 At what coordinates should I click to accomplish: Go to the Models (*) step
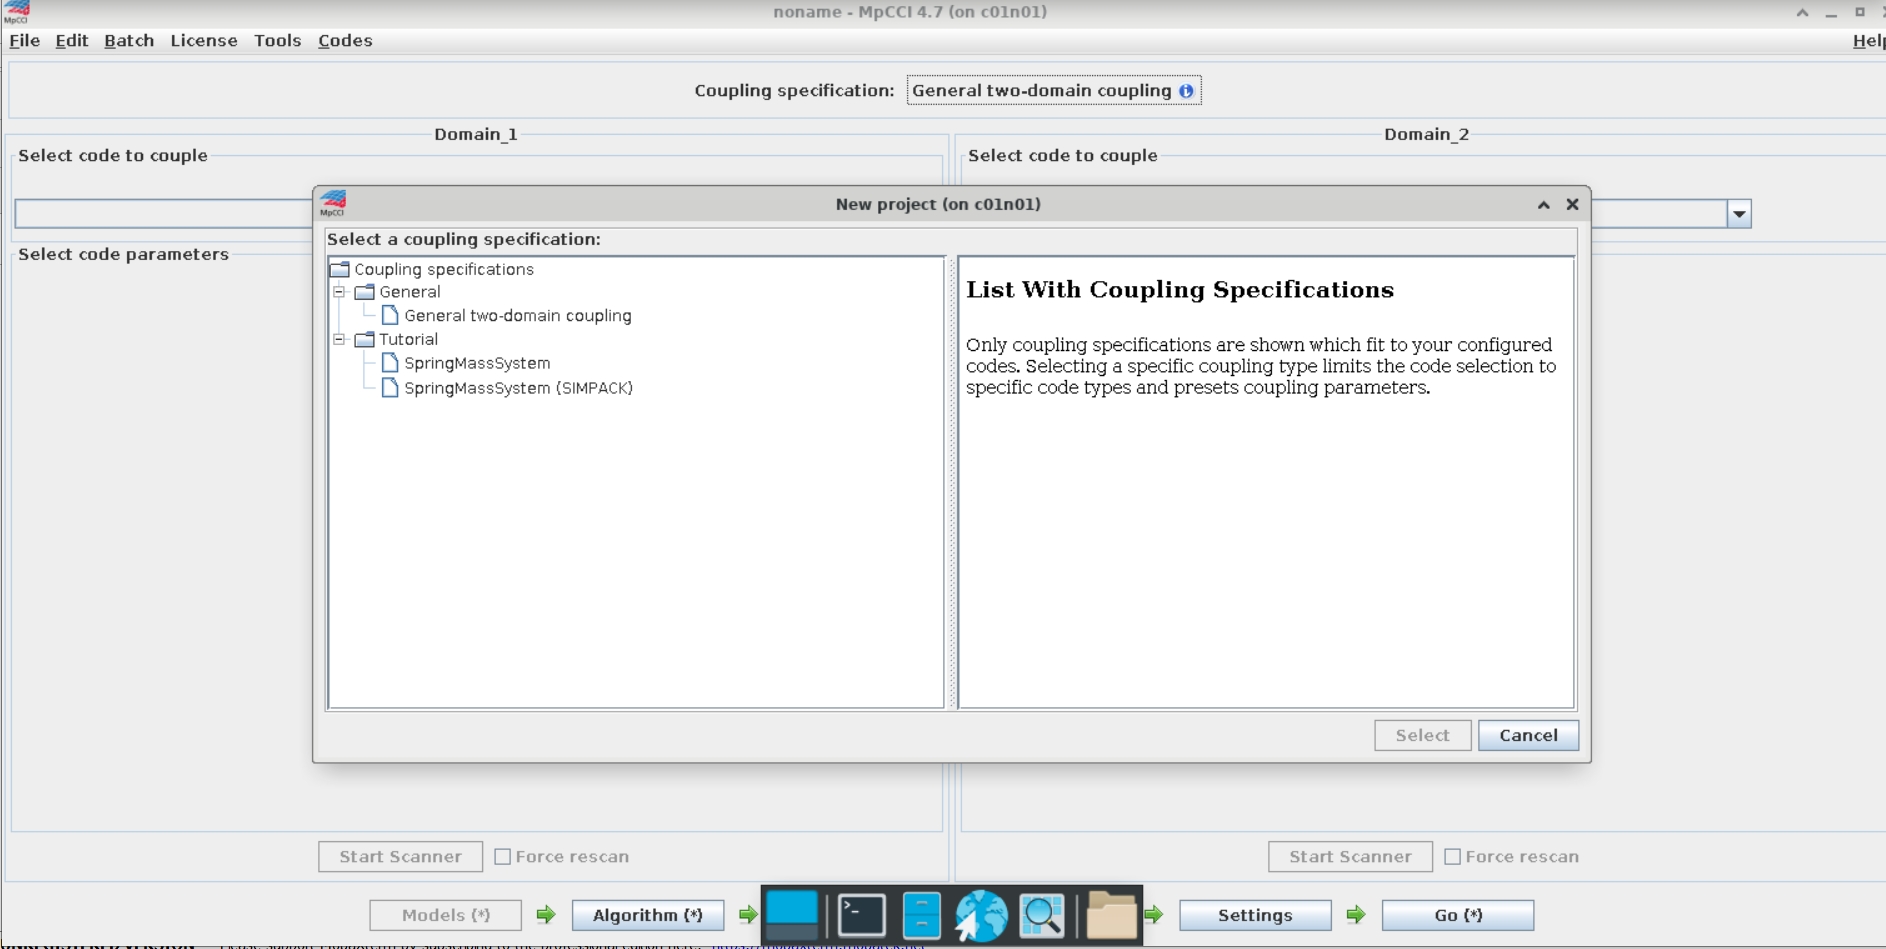[446, 916]
